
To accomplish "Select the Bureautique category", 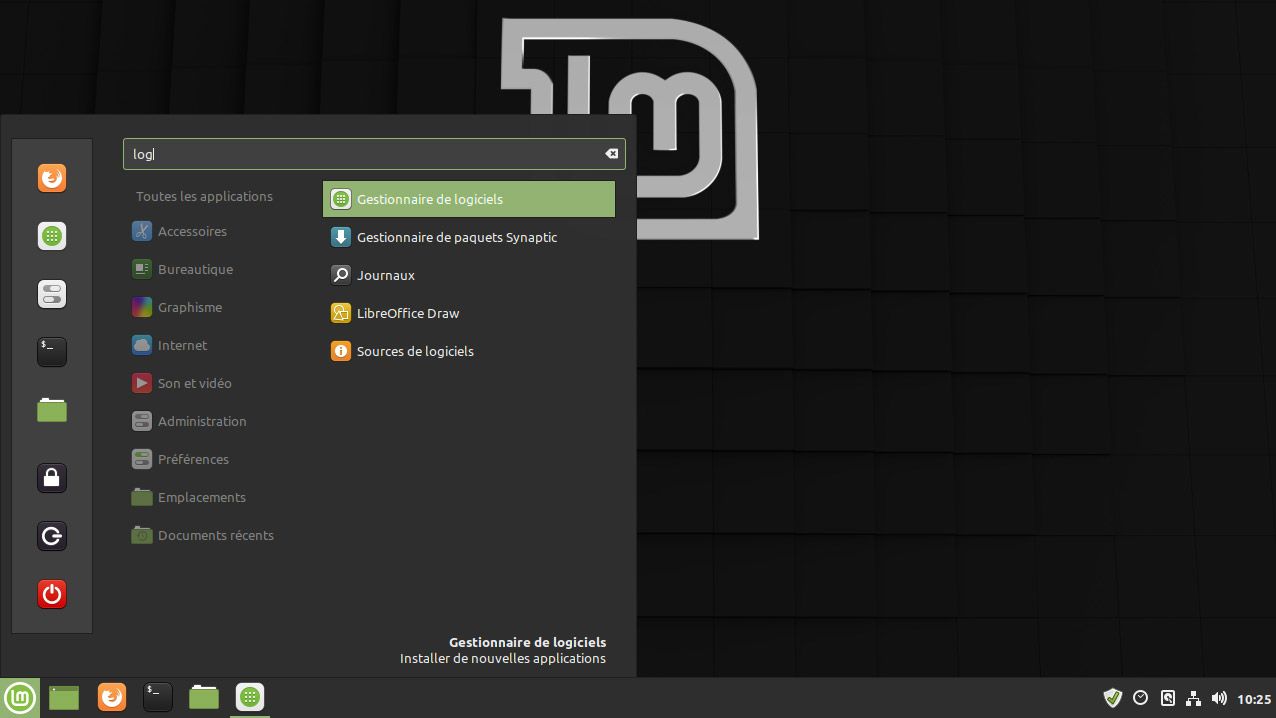I will click(x=195, y=269).
